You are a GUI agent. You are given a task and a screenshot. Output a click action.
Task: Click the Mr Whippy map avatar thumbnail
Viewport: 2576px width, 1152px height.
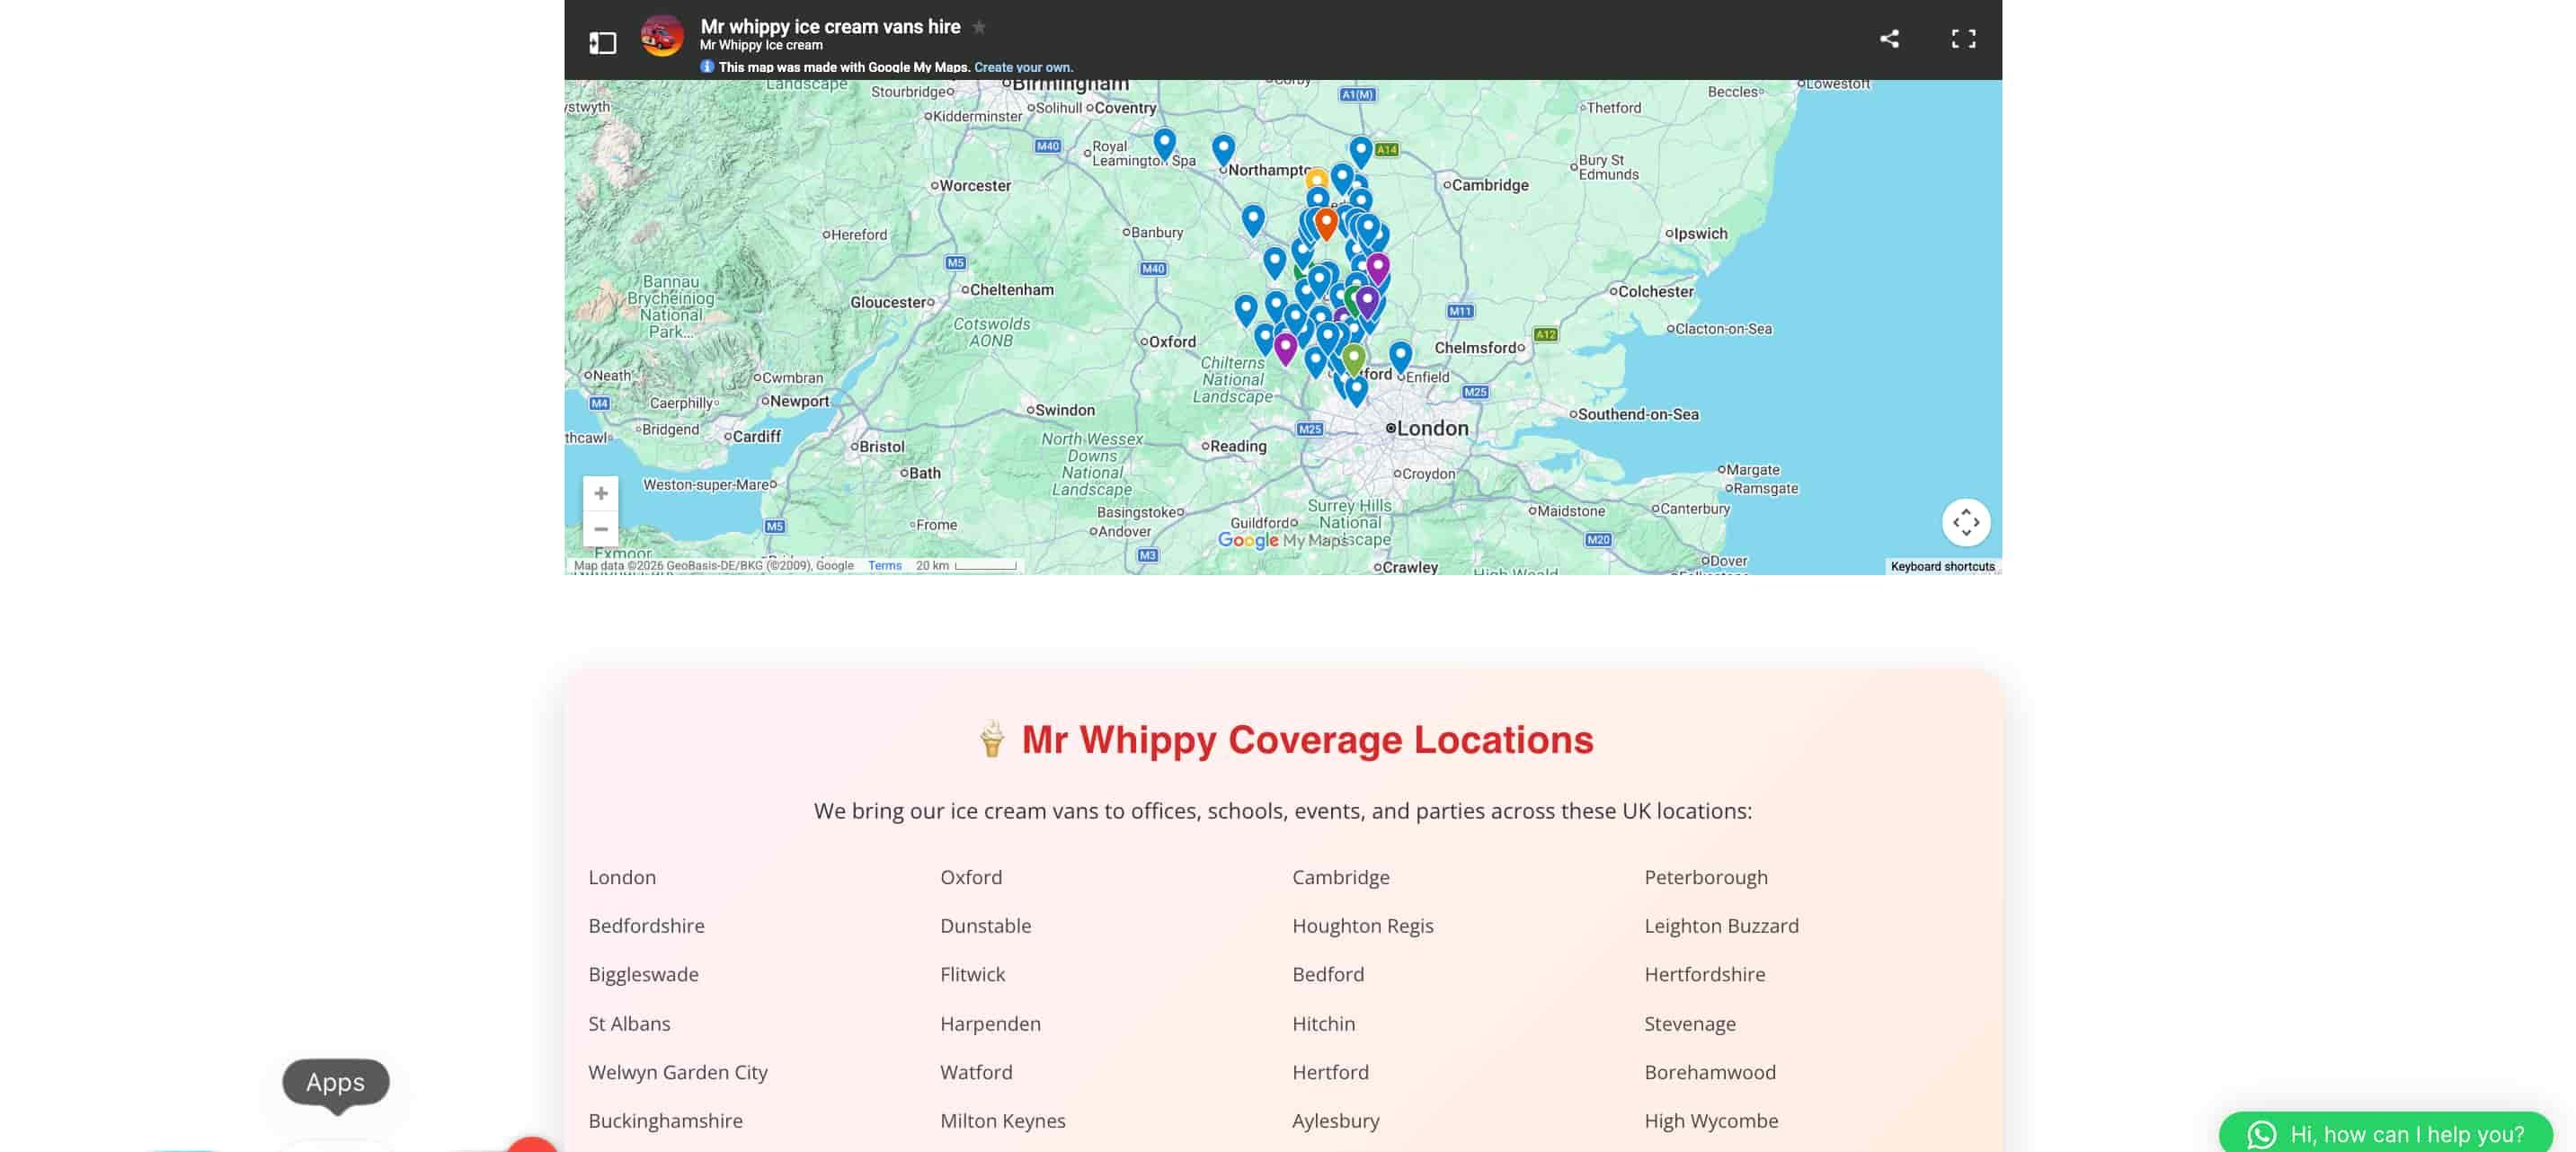pos(662,36)
